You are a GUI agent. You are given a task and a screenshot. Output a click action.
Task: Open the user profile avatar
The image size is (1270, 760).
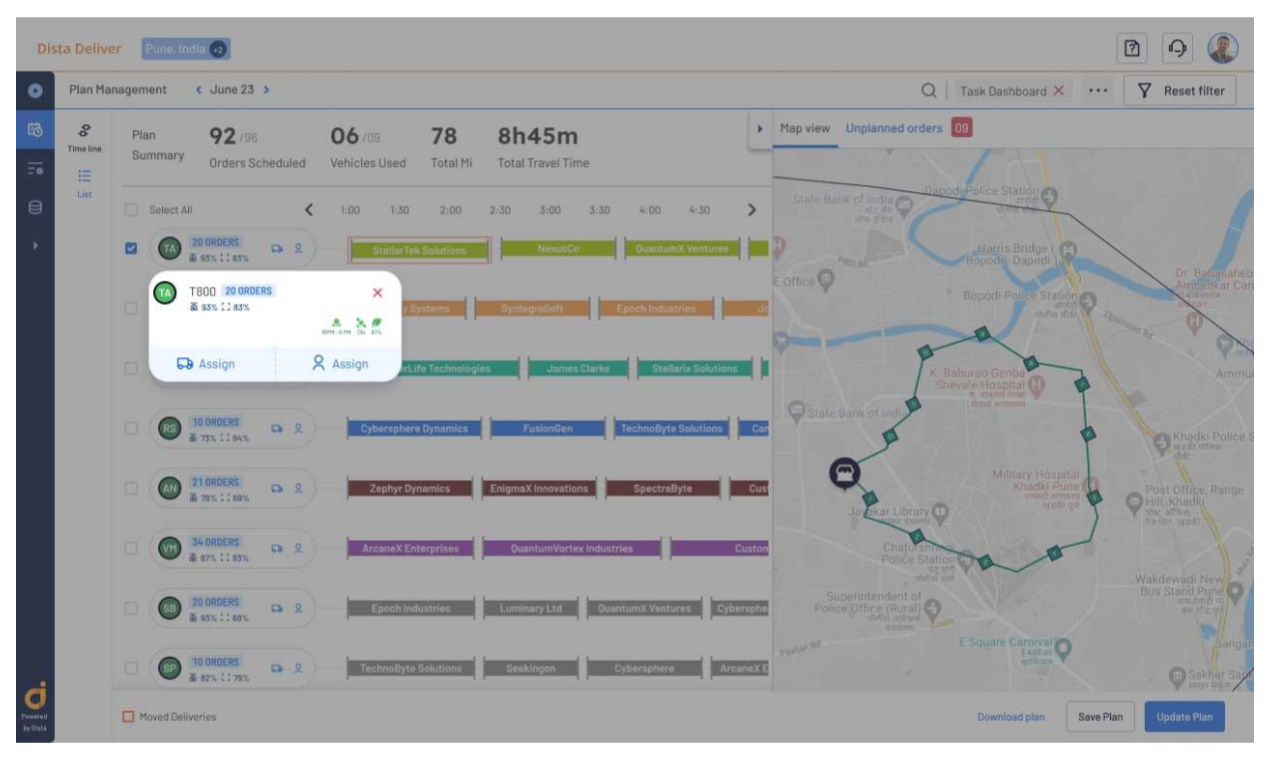[x=1222, y=48]
